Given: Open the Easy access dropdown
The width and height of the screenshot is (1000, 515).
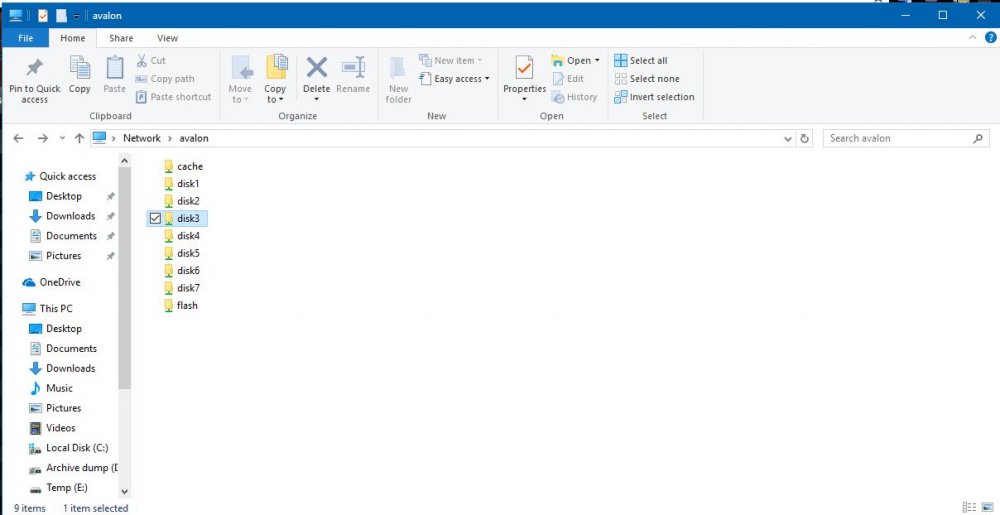Looking at the screenshot, I should pos(455,79).
